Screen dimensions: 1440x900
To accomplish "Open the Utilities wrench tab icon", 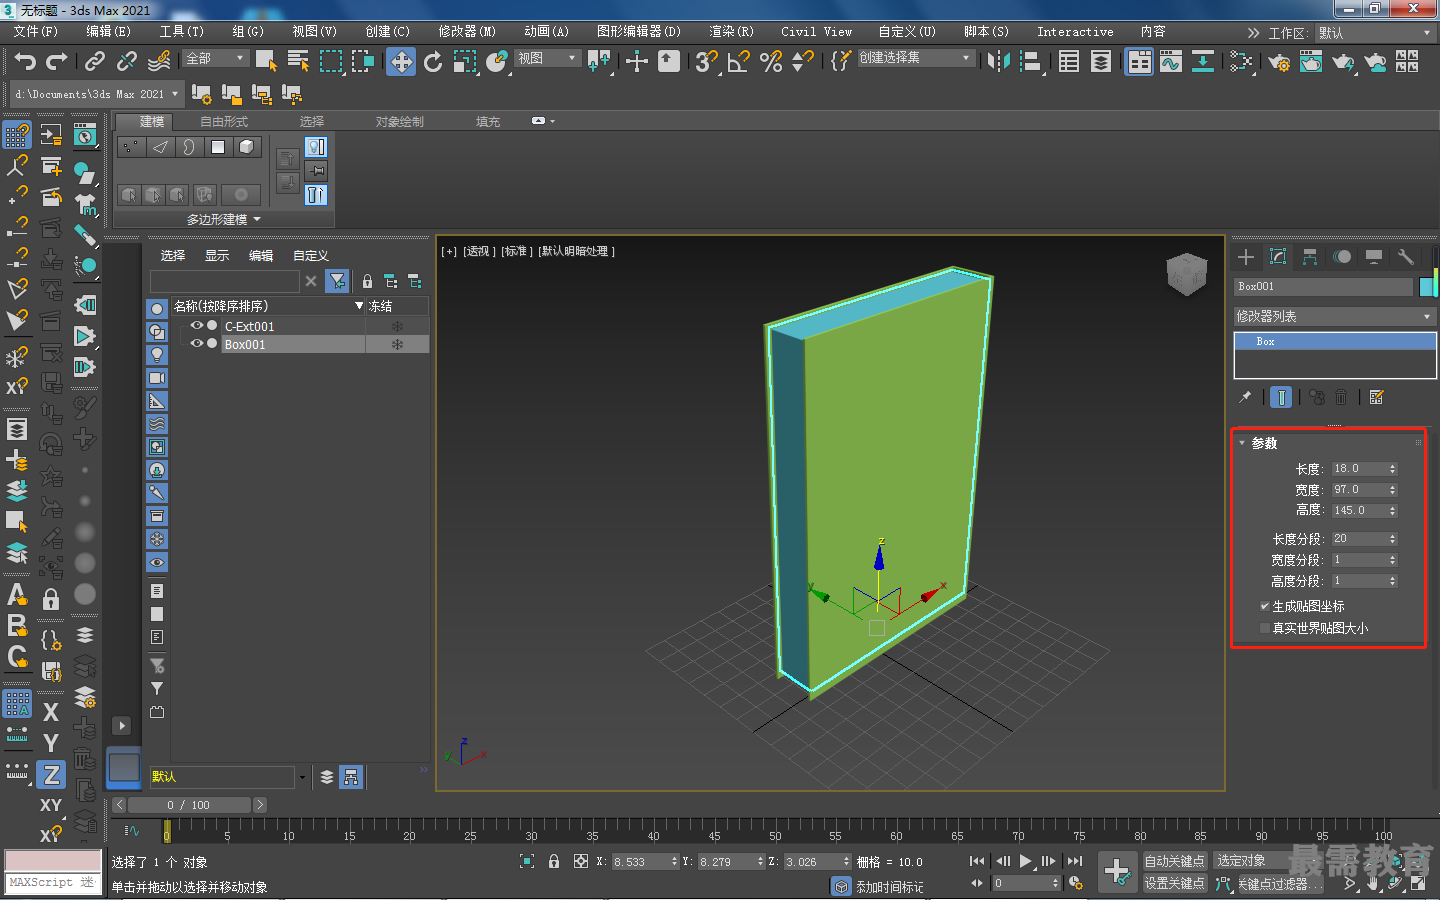I will pos(1406,257).
